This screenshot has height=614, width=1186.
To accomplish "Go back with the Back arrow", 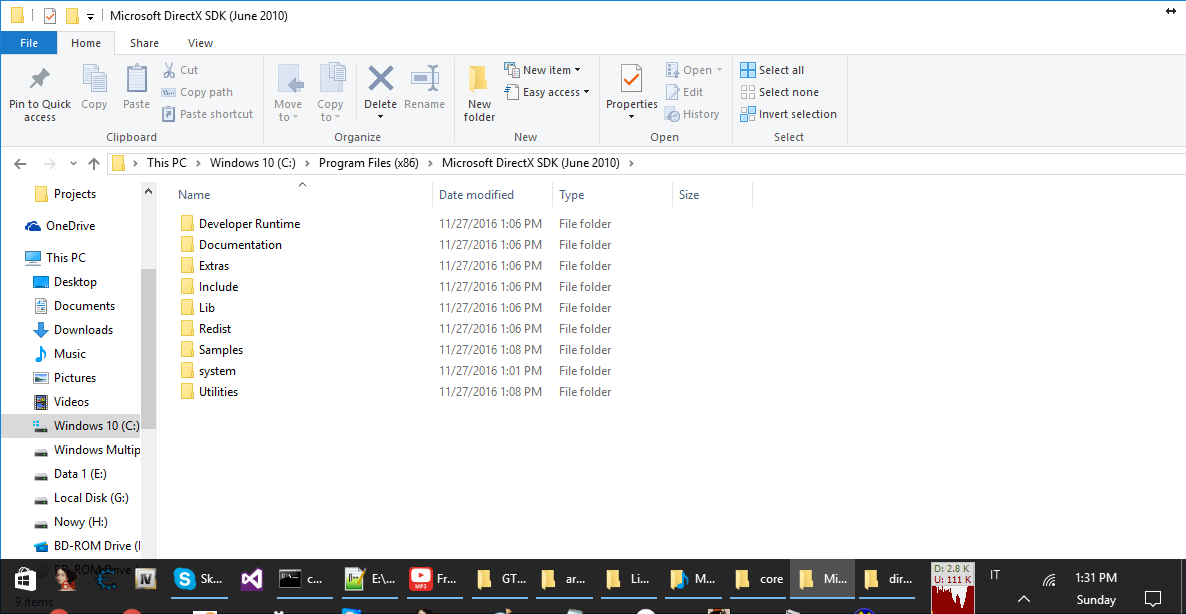I will point(20,163).
